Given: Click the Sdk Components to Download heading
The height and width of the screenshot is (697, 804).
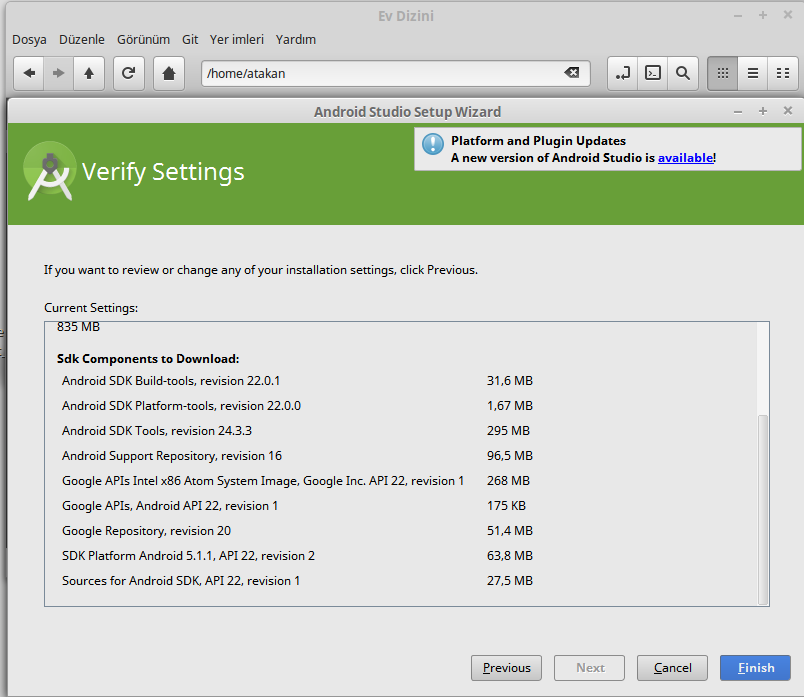Looking at the screenshot, I should (x=148, y=359).
